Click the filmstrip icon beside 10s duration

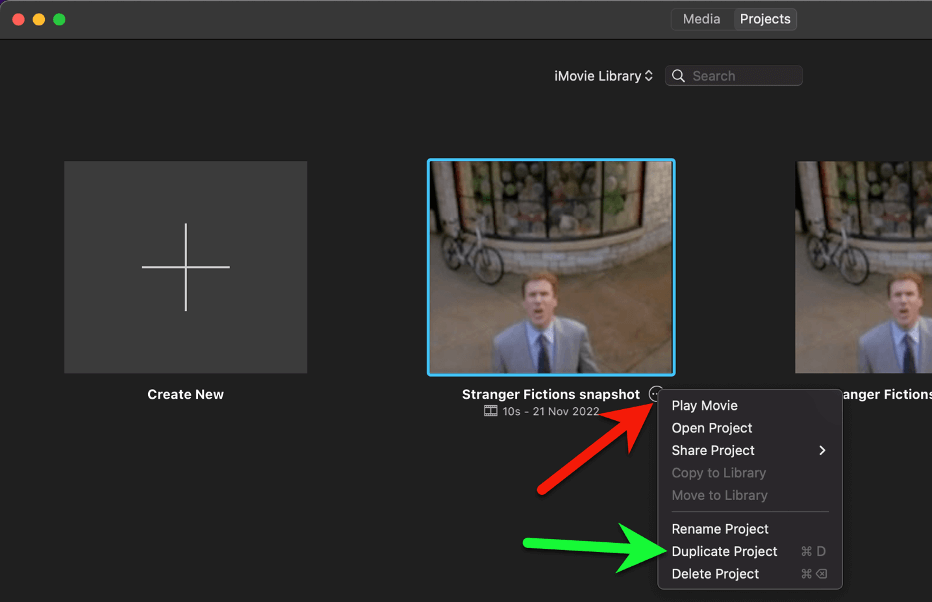click(x=490, y=411)
